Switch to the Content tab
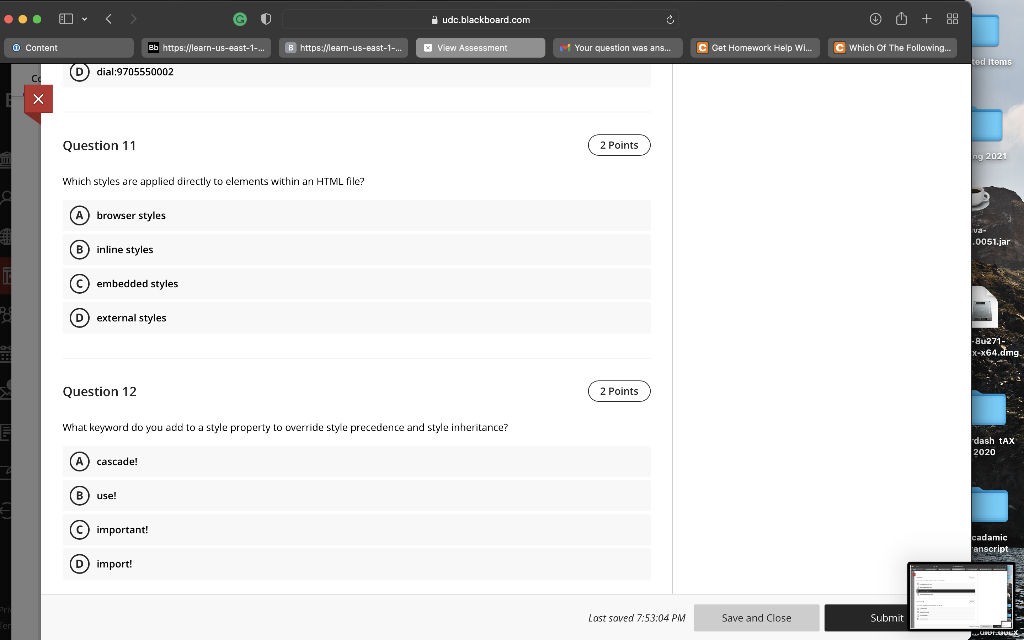 pos(69,48)
